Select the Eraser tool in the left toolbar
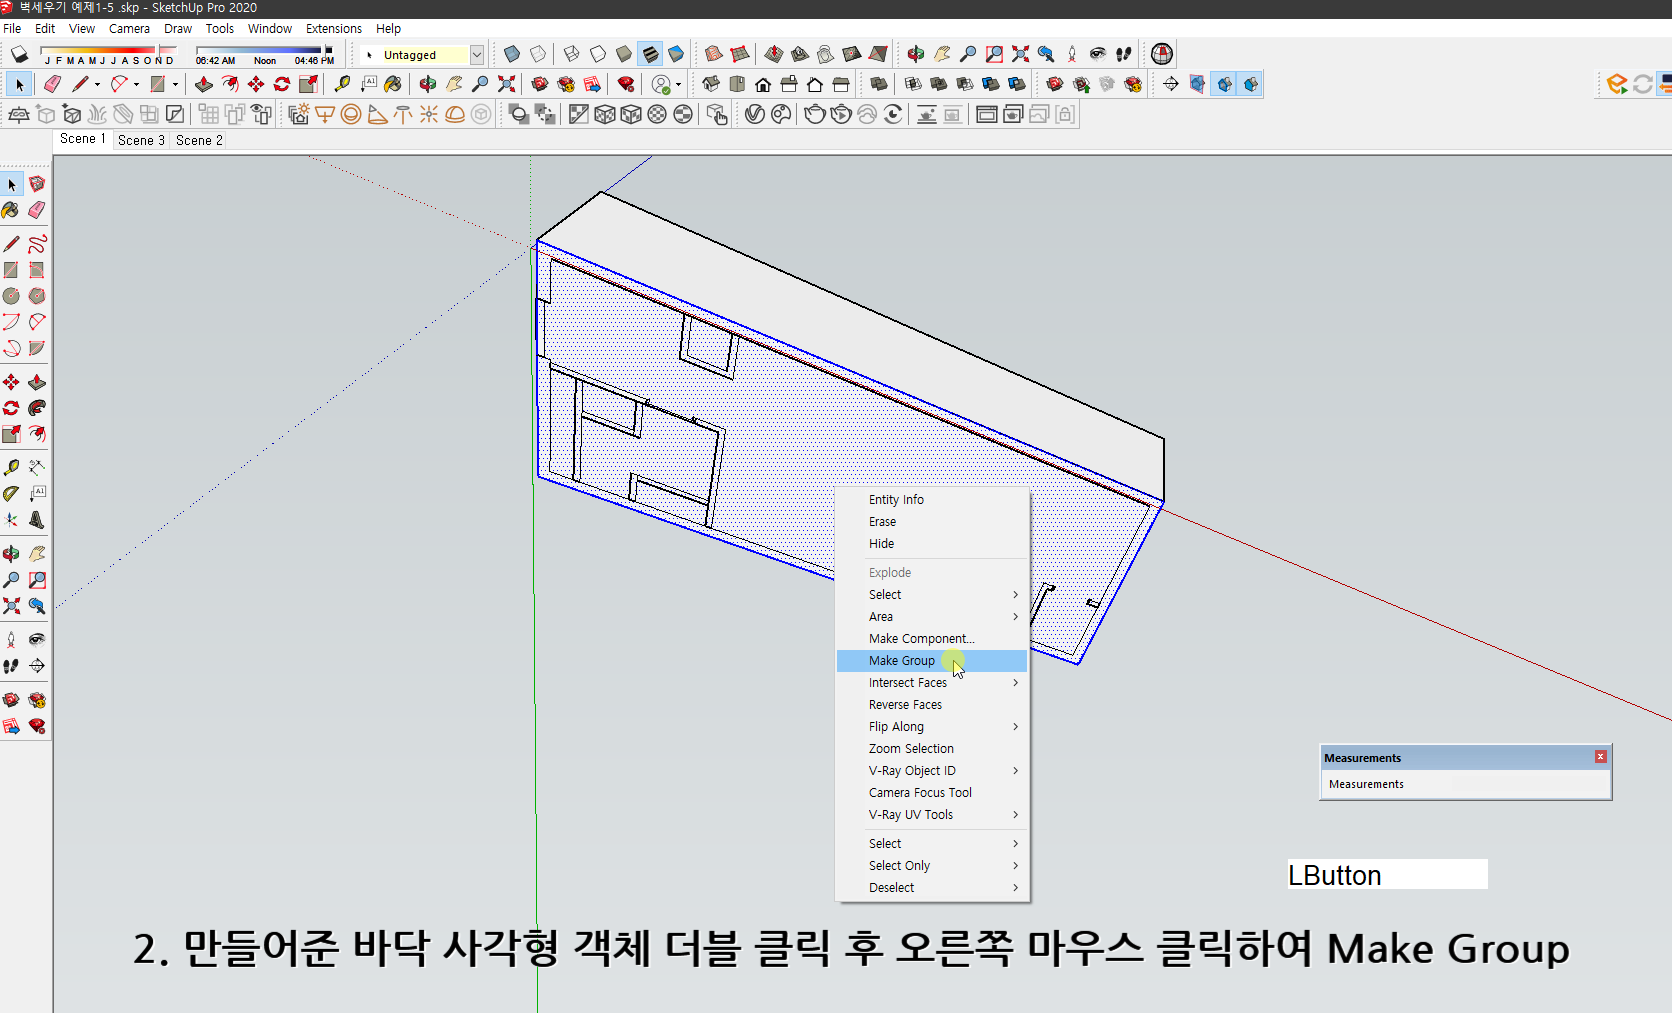The width and height of the screenshot is (1672, 1013). [37, 210]
